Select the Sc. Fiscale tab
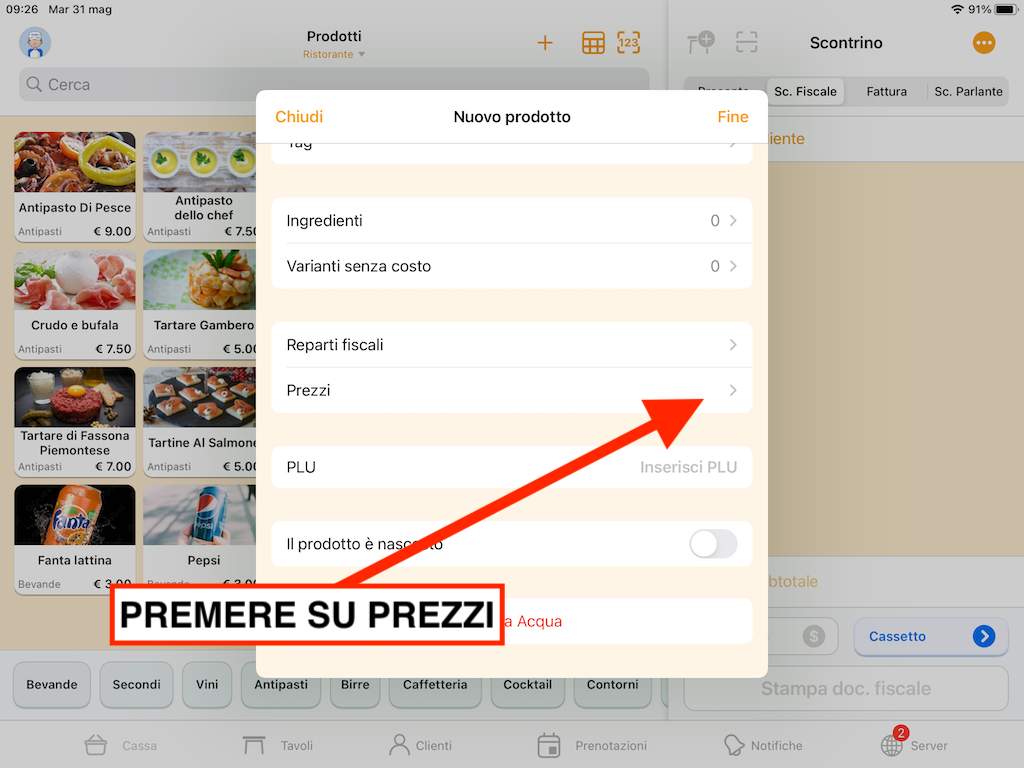 coord(805,91)
